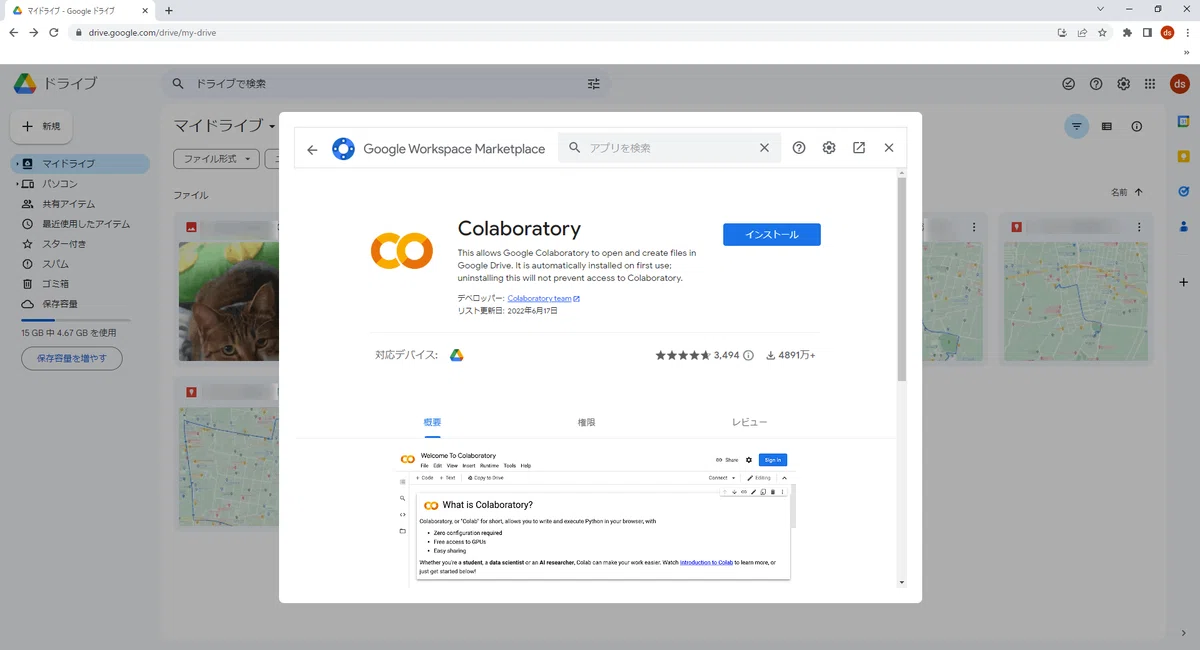
Task: Click the 新規 (New) button in Drive
Action: coord(41,127)
